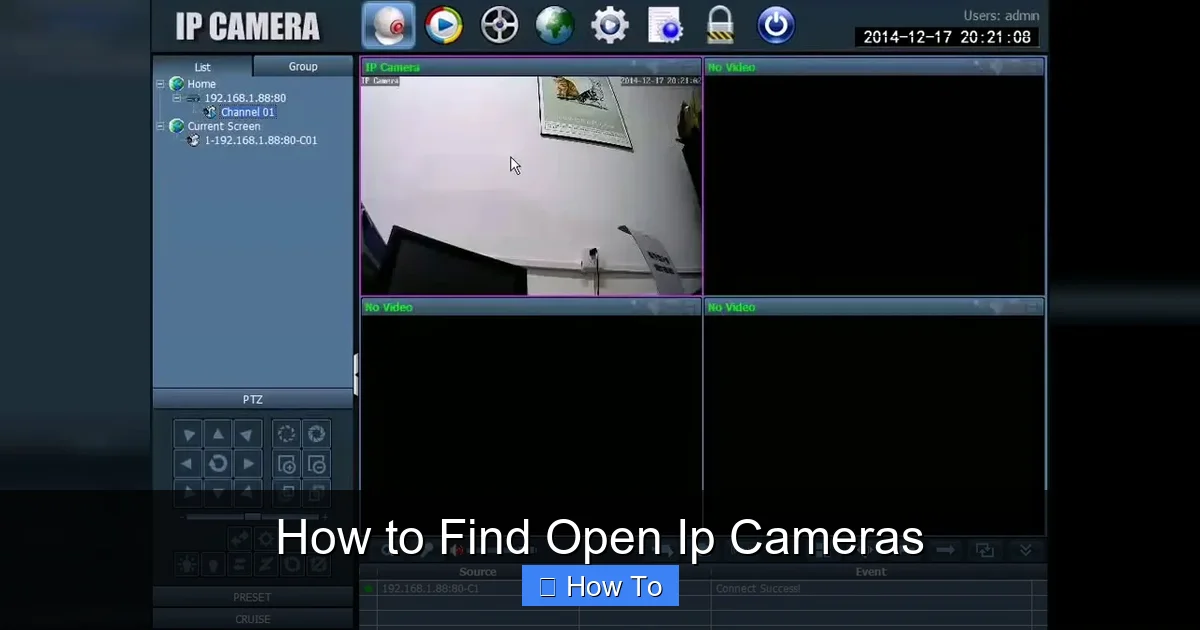1200x630 pixels.
Task: Click the PTZ zoom out minus icon
Action: (317, 464)
